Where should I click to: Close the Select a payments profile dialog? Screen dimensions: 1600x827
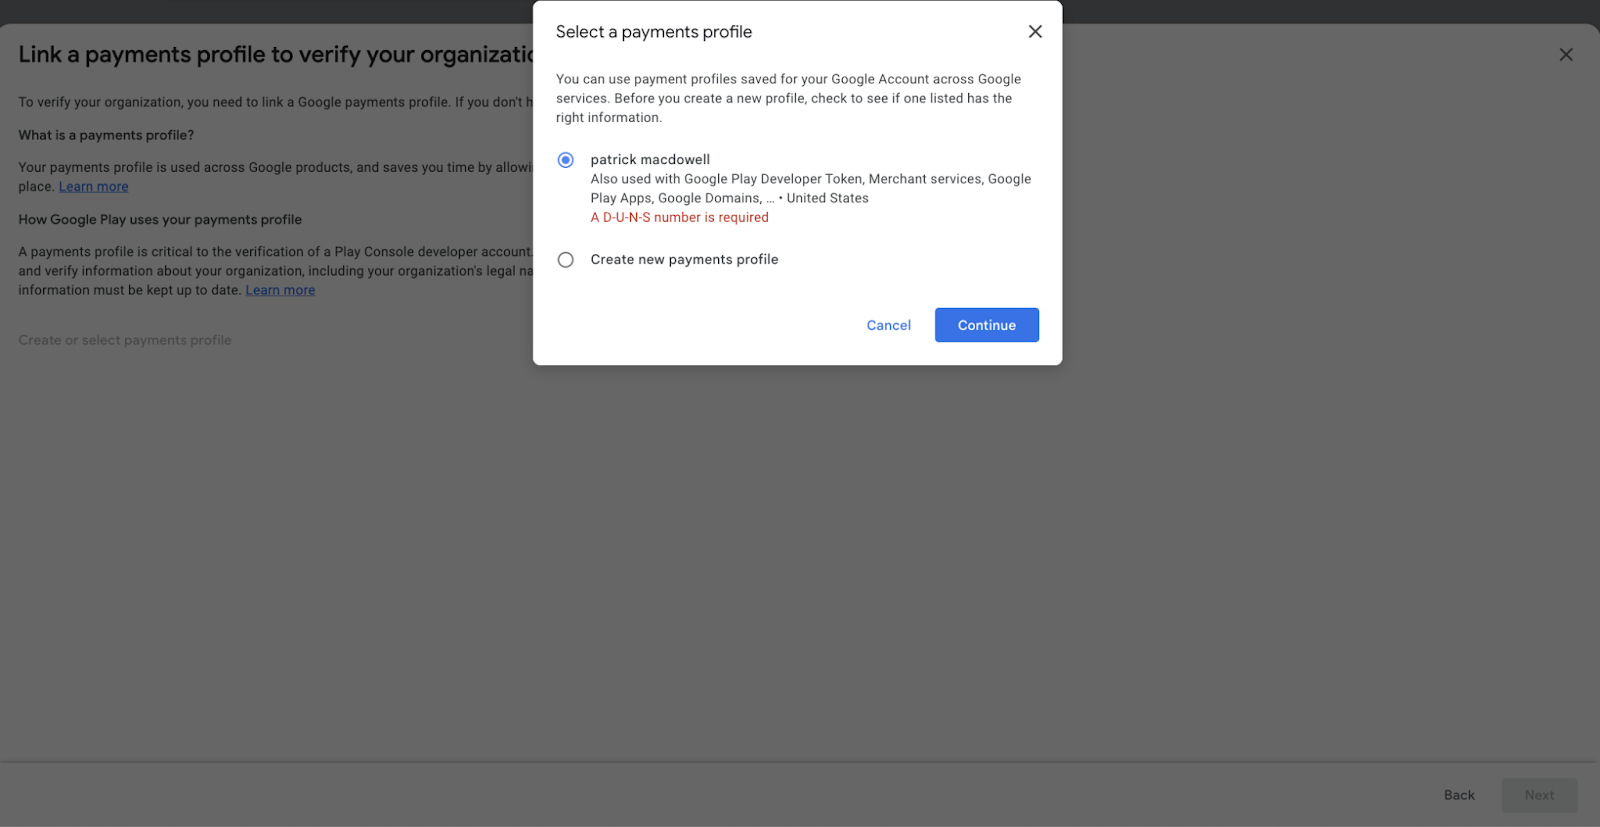[1035, 32]
